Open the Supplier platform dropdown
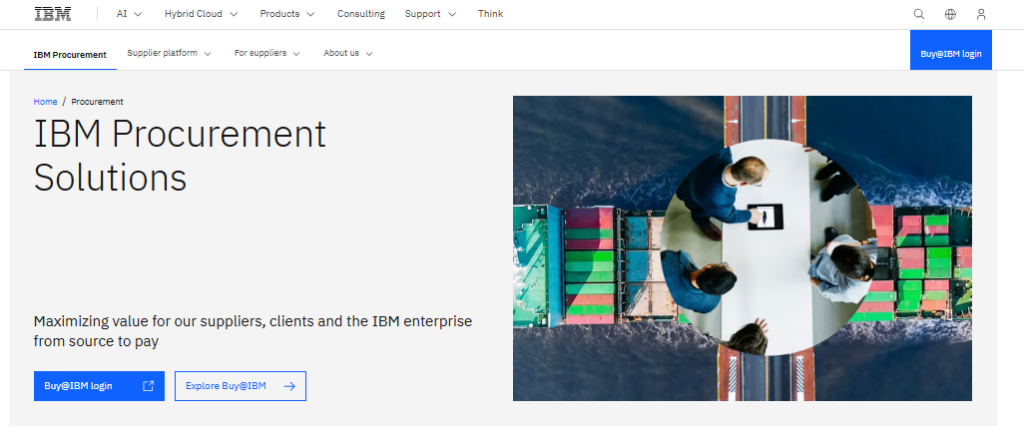The image size is (1024, 438). pos(169,54)
